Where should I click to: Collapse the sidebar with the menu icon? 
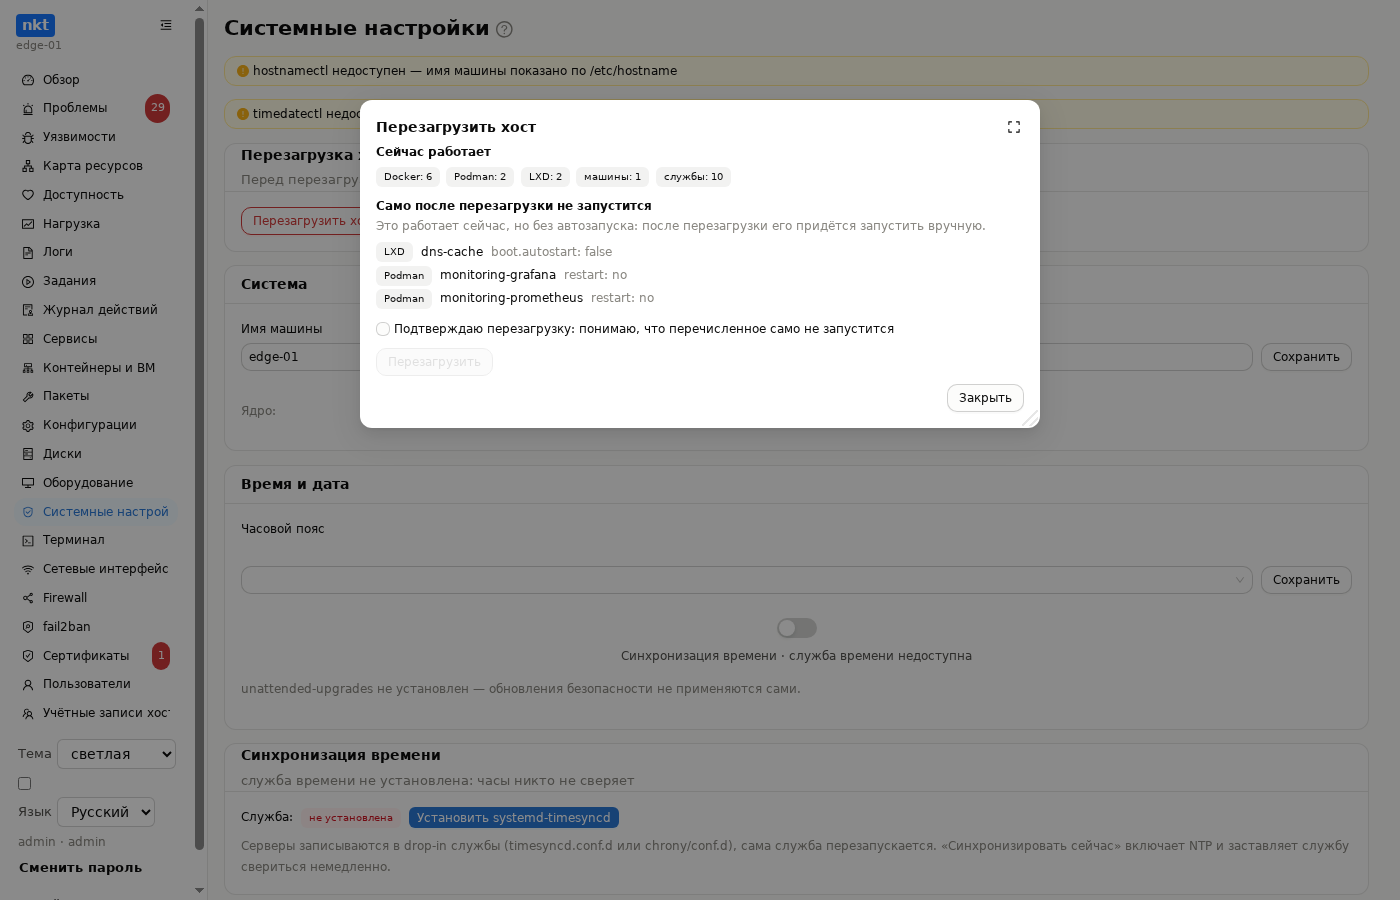[x=166, y=25]
